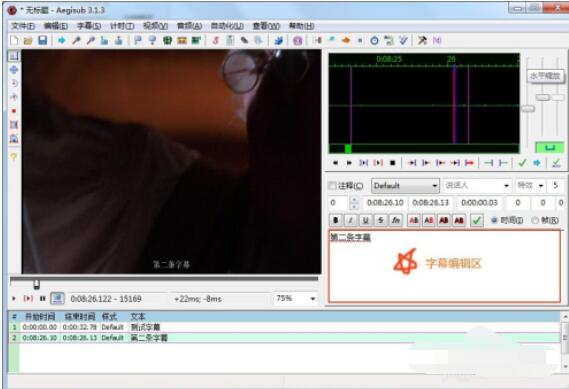Click the fn font name button
This screenshot has width=569, height=389.
point(396,220)
